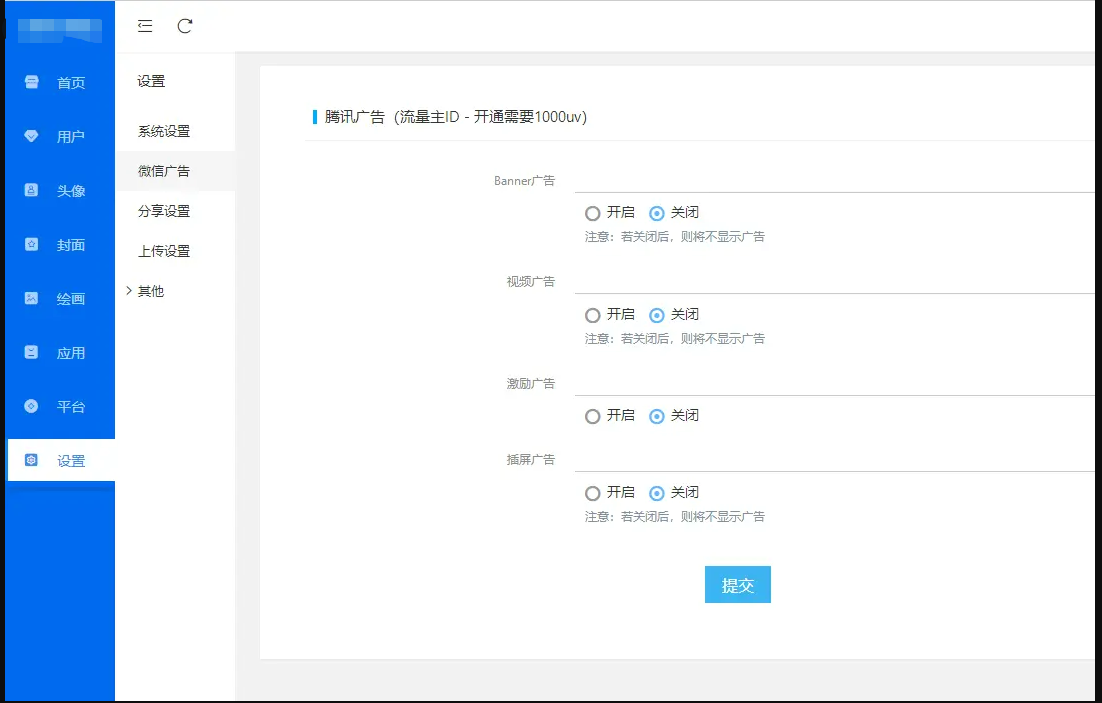Click the 插屏广告 field label

coord(531,460)
